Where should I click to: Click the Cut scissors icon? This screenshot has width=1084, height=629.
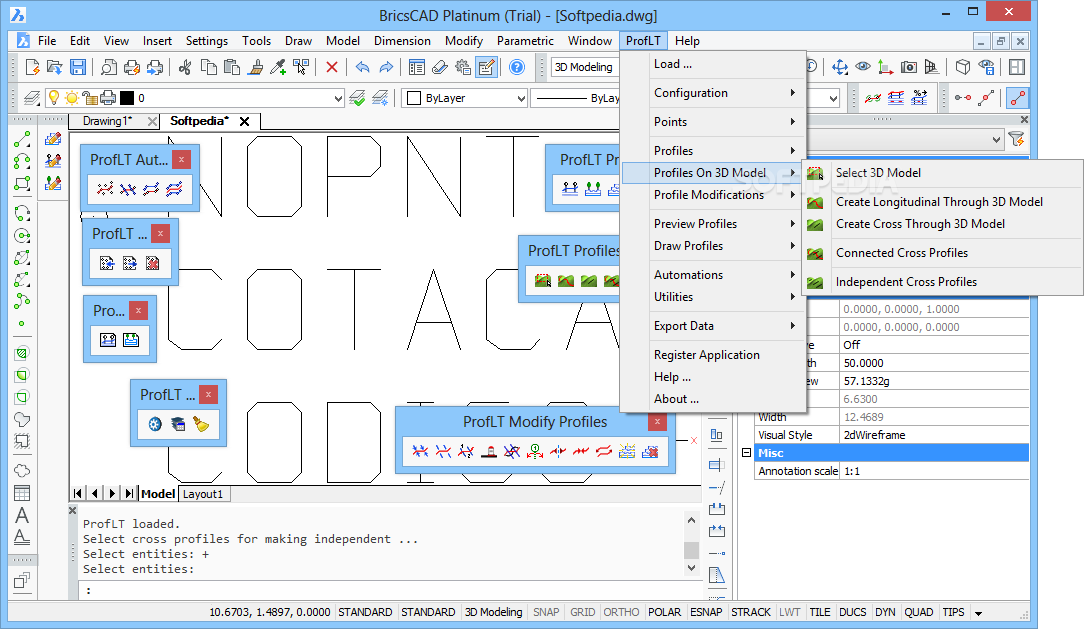(x=185, y=67)
